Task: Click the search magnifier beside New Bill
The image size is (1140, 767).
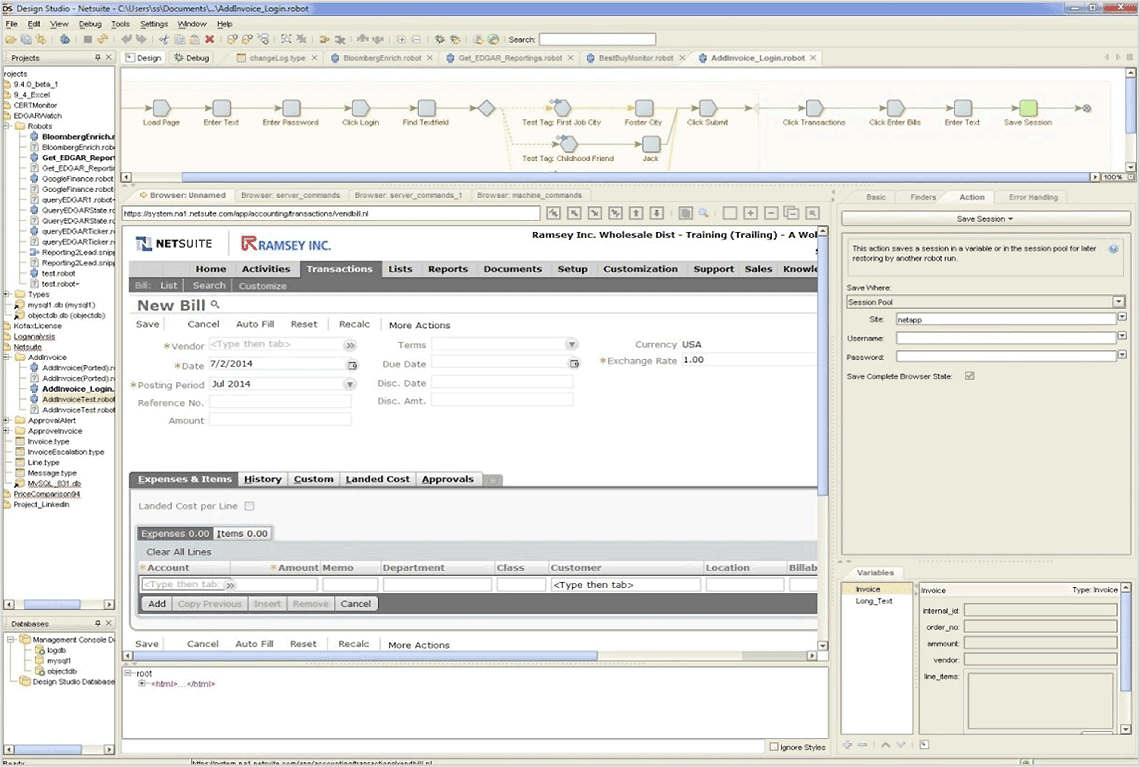Action: 215,305
